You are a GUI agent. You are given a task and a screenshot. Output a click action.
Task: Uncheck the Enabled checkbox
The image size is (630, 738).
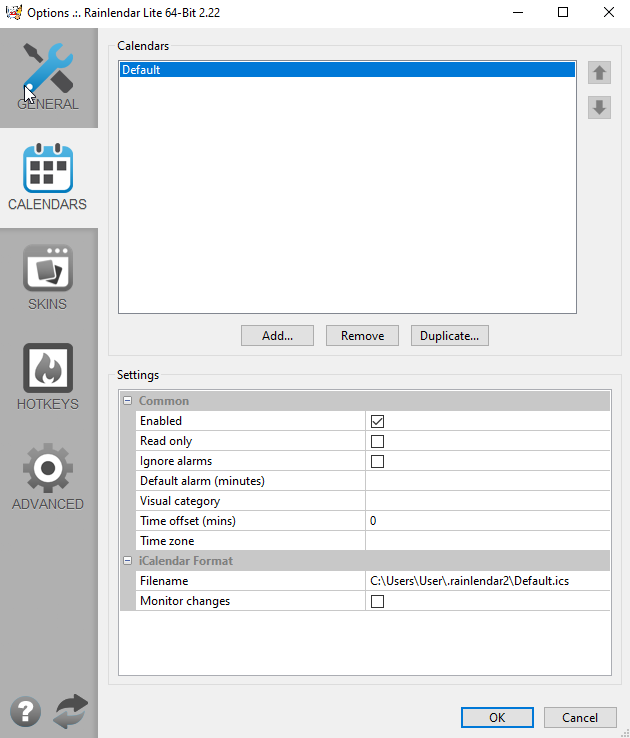(x=377, y=421)
